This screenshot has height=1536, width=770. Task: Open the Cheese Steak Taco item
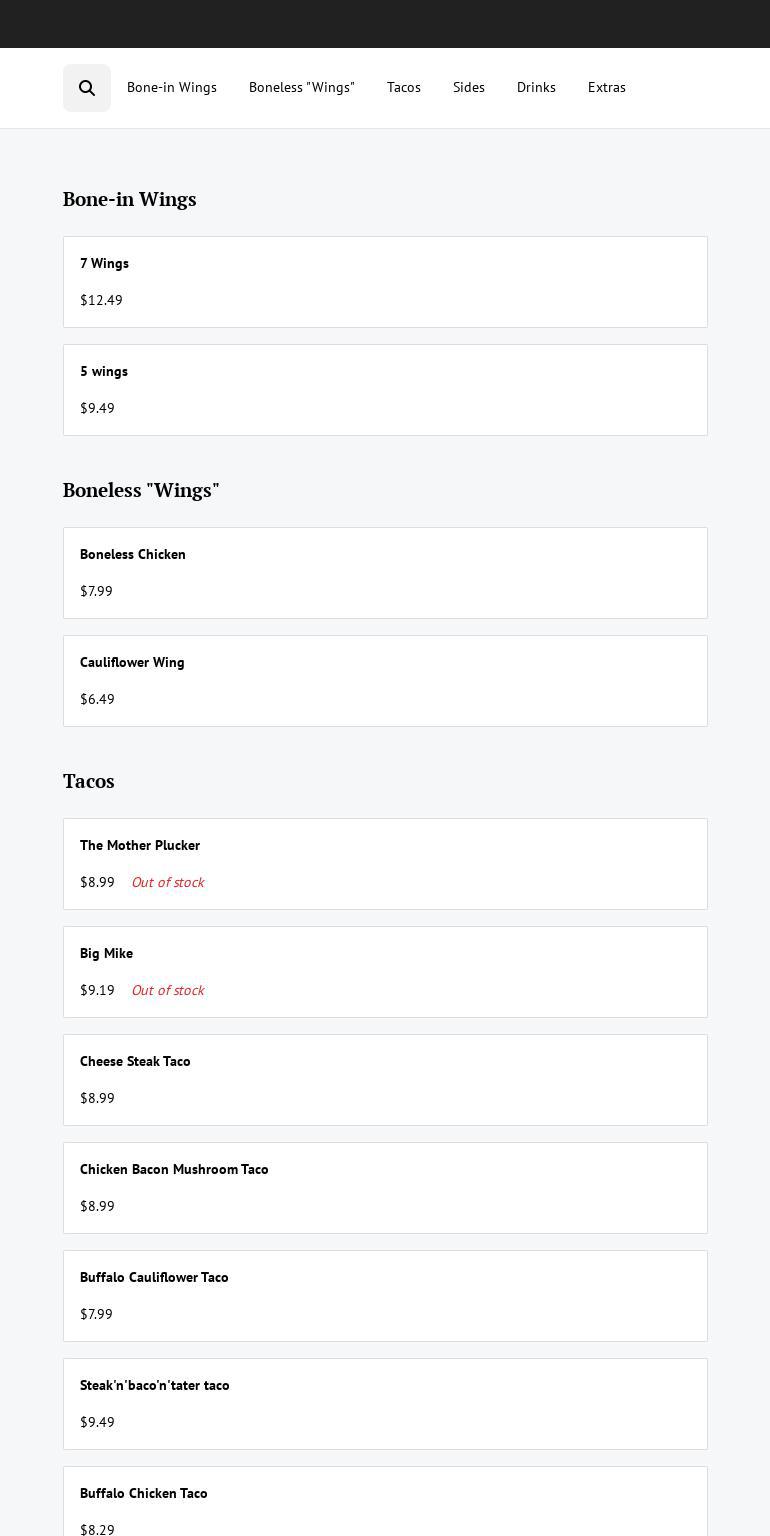point(385,1080)
